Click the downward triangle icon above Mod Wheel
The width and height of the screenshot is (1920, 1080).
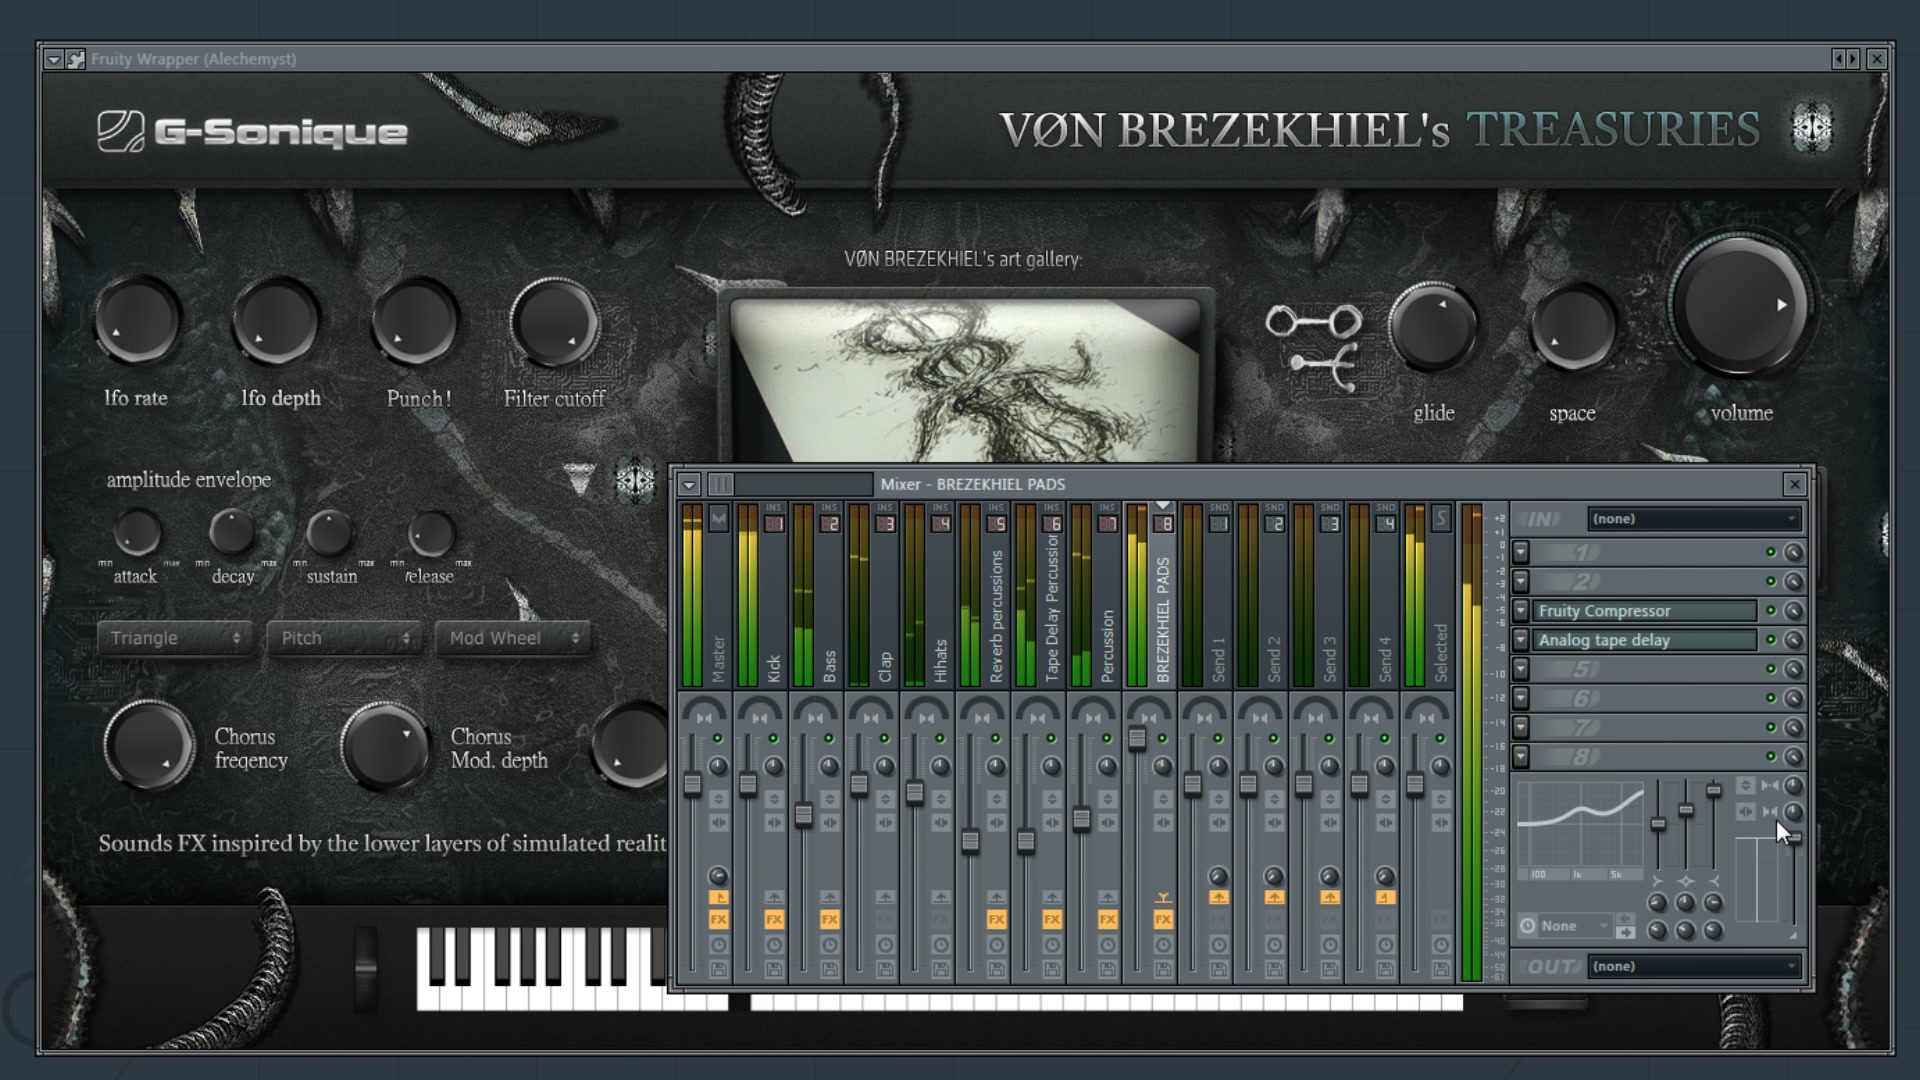pyautogui.click(x=578, y=478)
